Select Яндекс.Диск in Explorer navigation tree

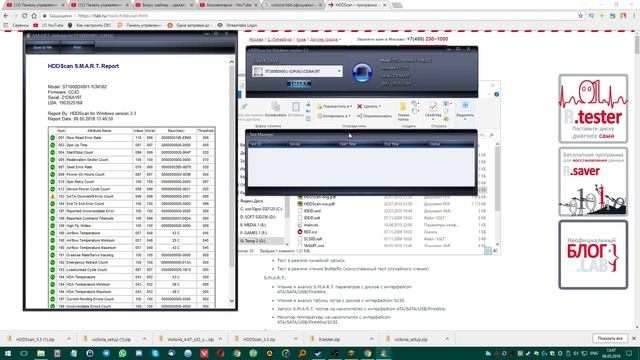pos(251,201)
